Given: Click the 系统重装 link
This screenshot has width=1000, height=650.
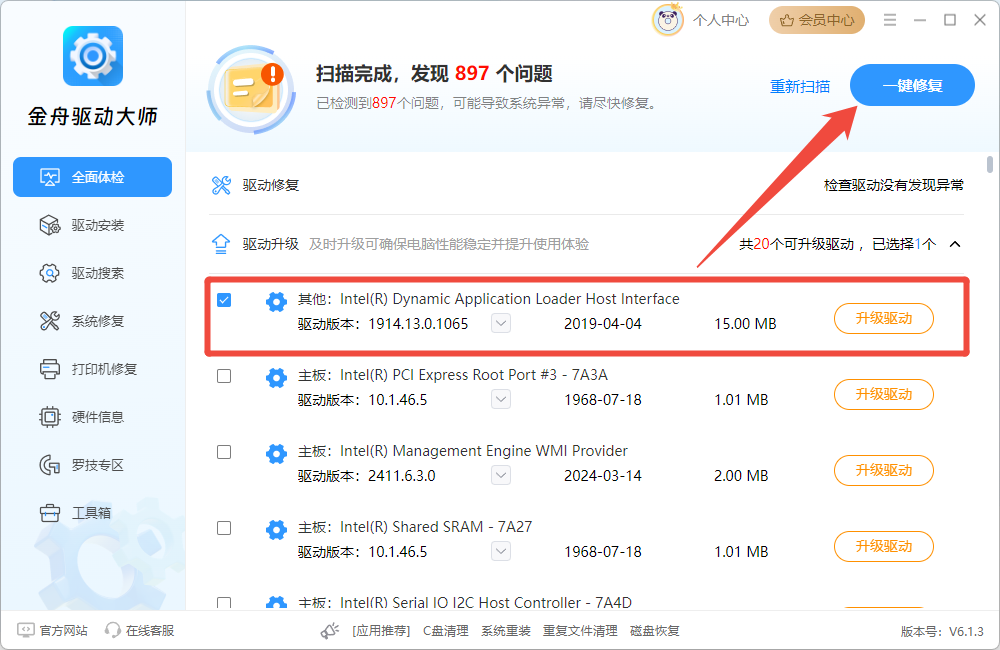Looking at the screenshot, I should click(506, 631).
